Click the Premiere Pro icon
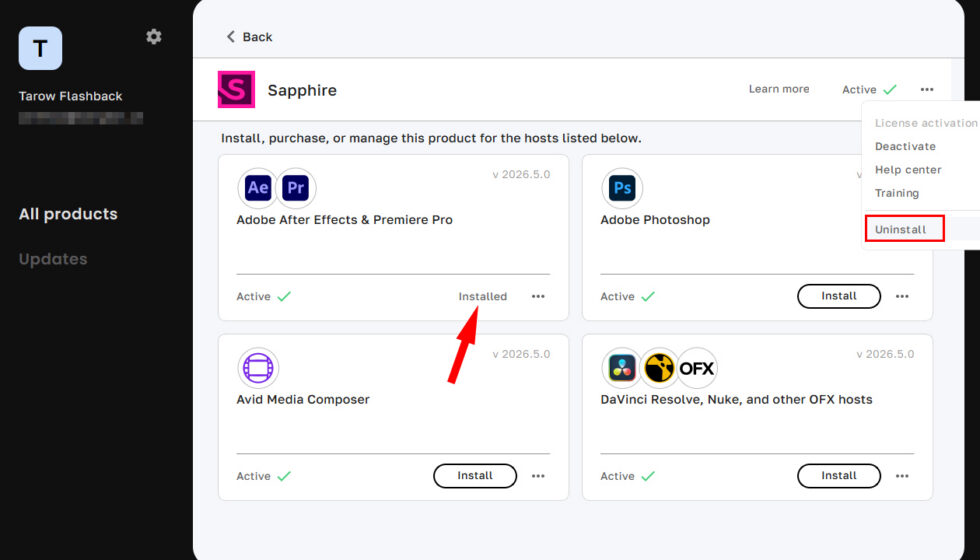 296,188
